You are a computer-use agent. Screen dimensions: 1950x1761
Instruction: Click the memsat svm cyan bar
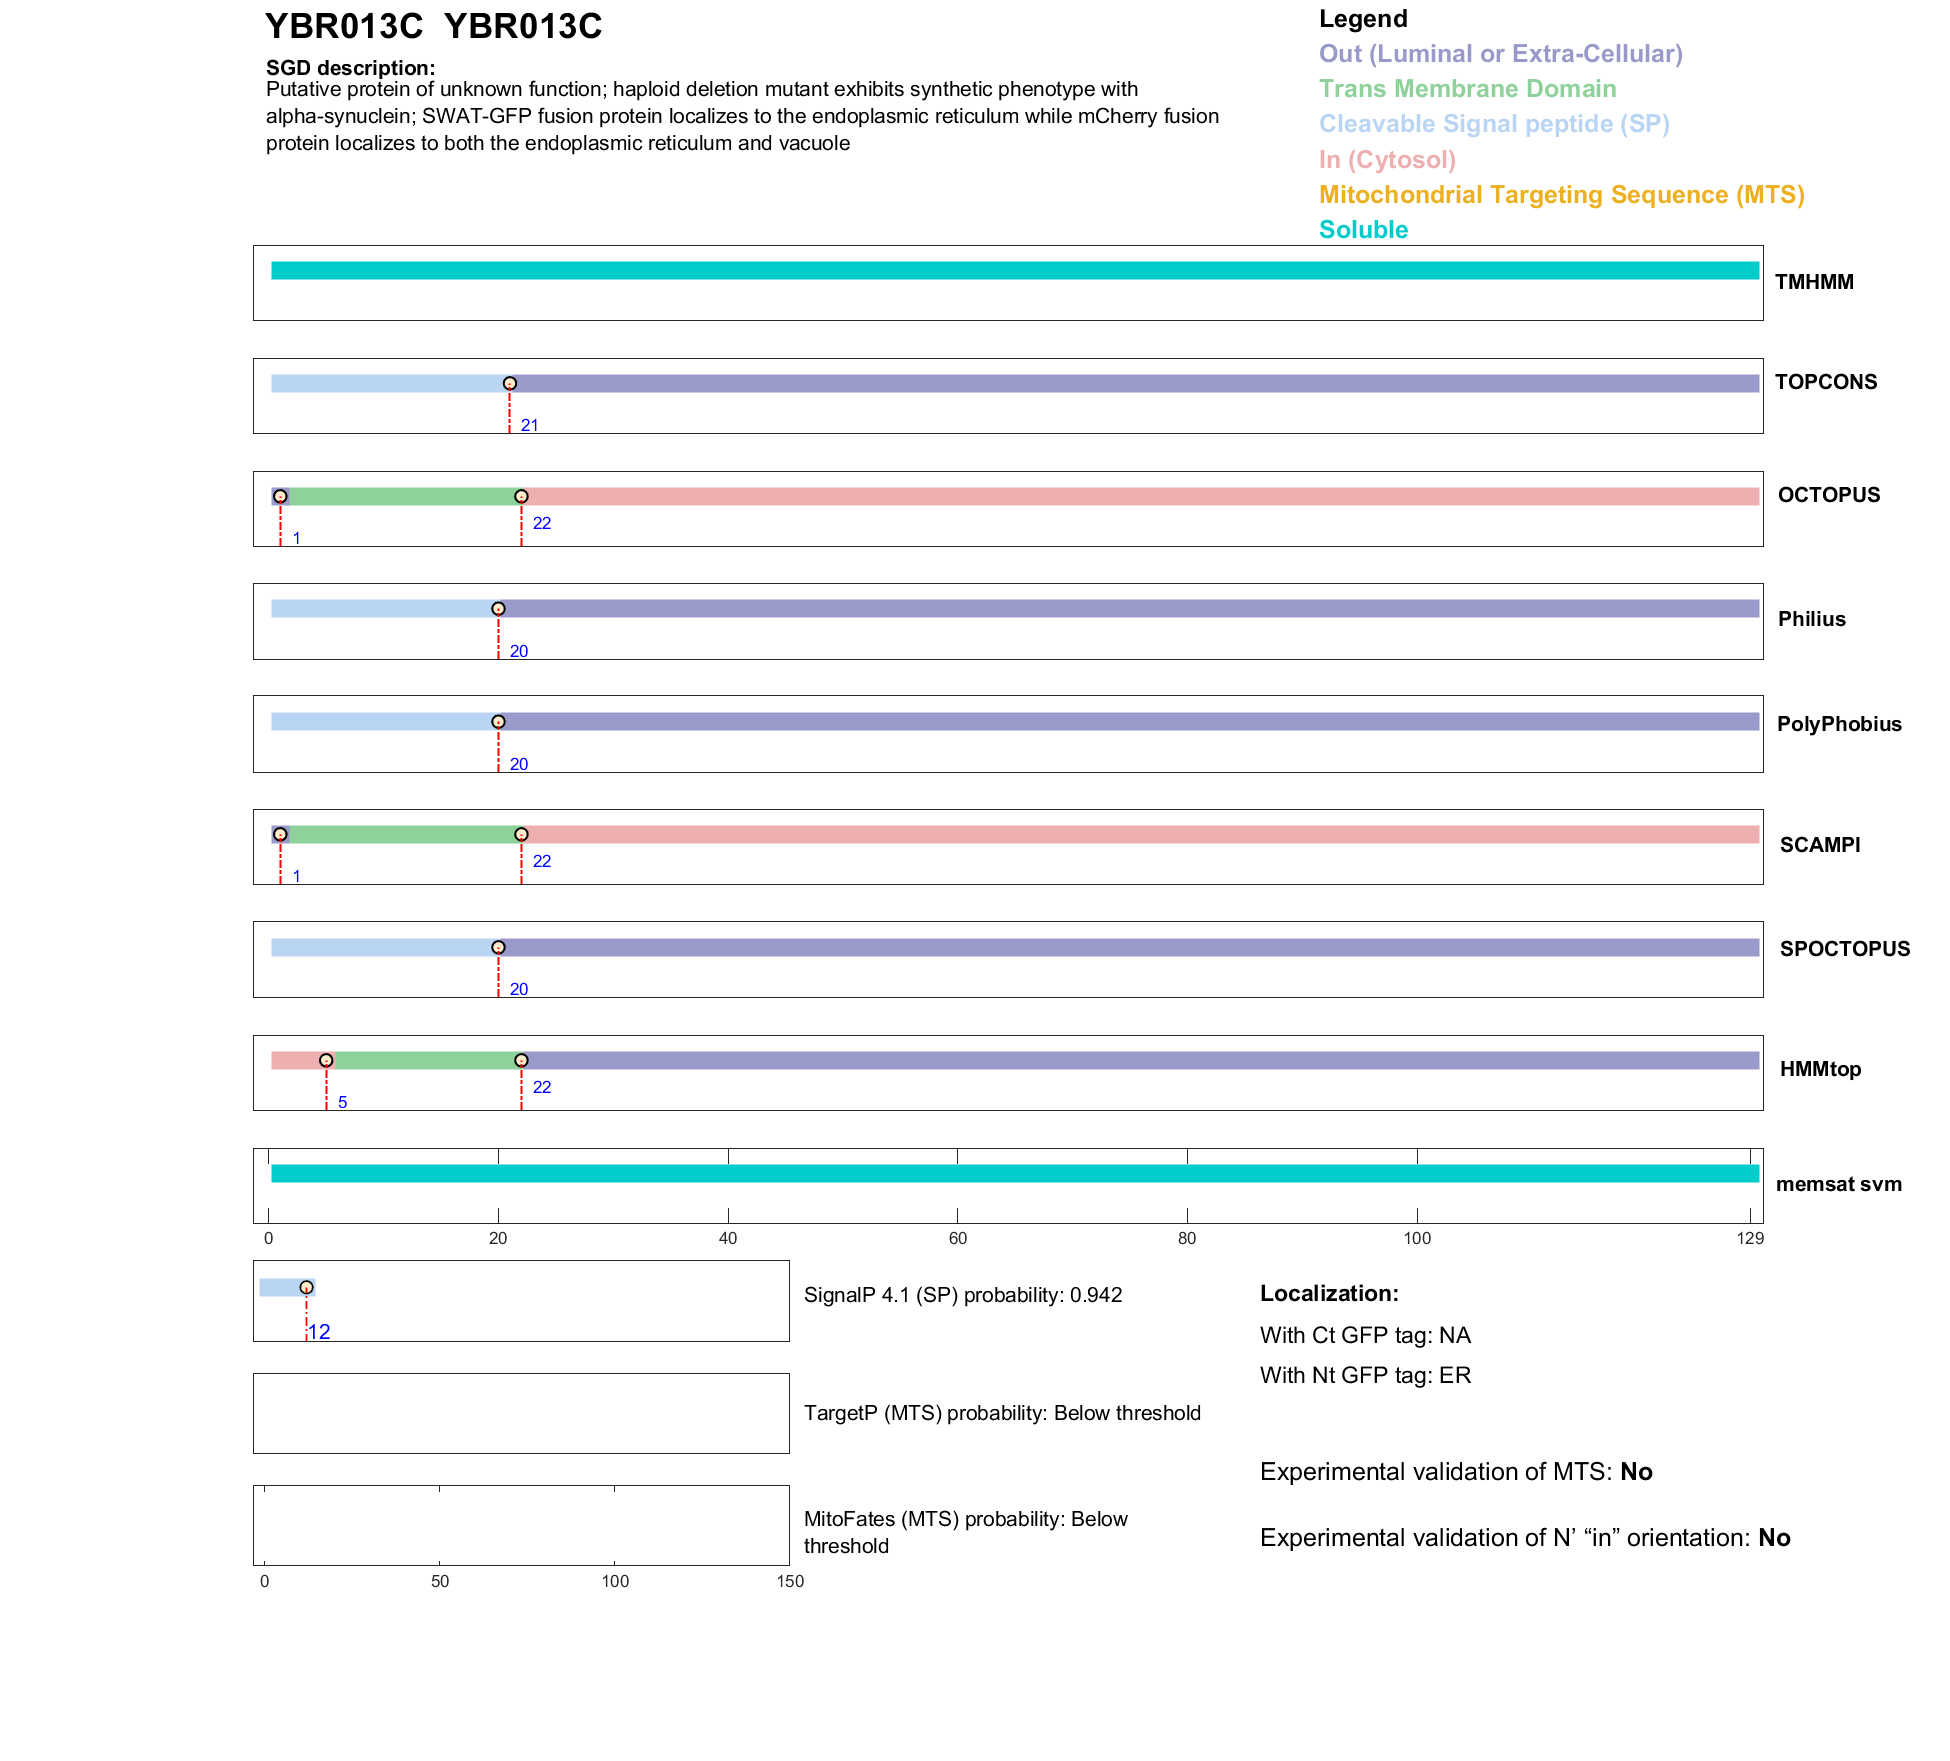click(1014, 1174)
